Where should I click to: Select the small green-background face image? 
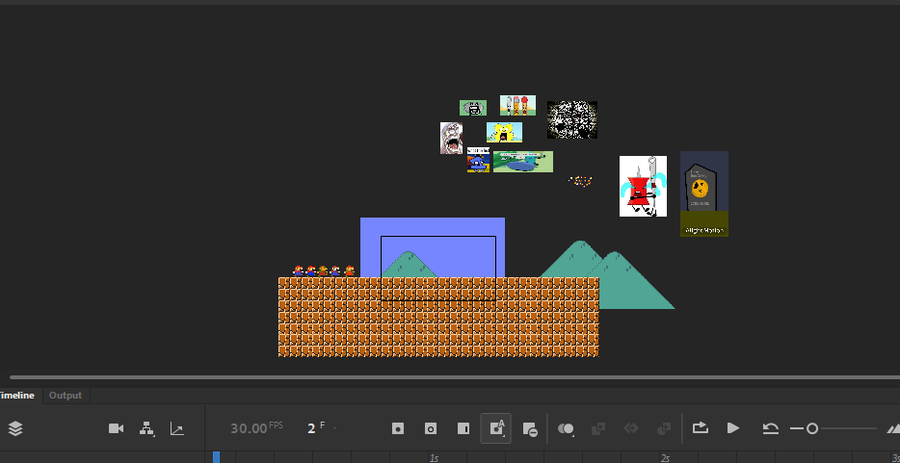point(473,108)
